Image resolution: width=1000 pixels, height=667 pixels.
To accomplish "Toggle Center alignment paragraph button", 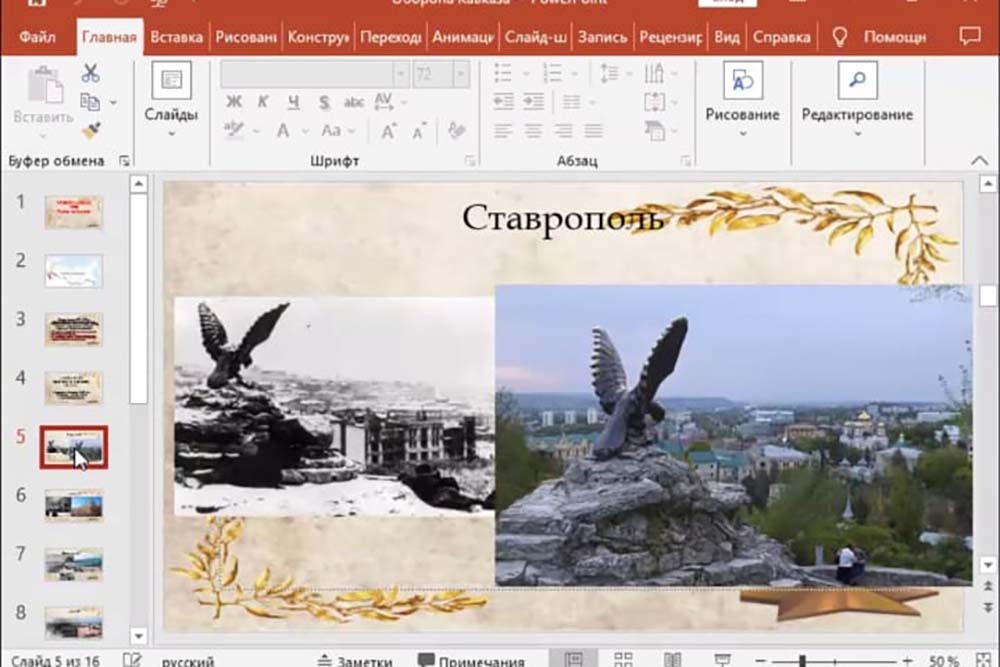I will pyautogui.click(x=533, y=131).
